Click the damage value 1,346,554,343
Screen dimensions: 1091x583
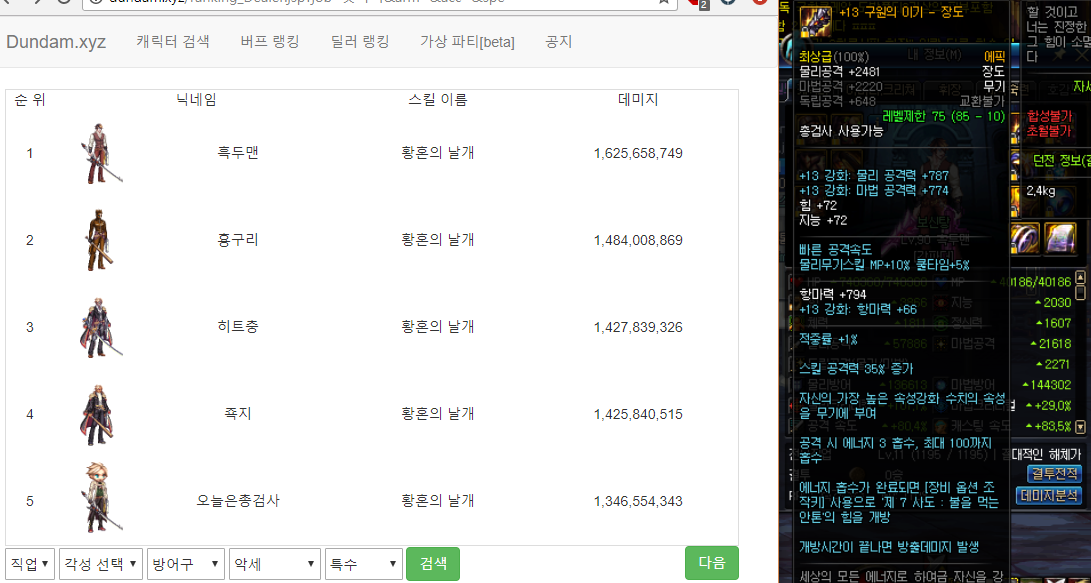click(638, 501)
